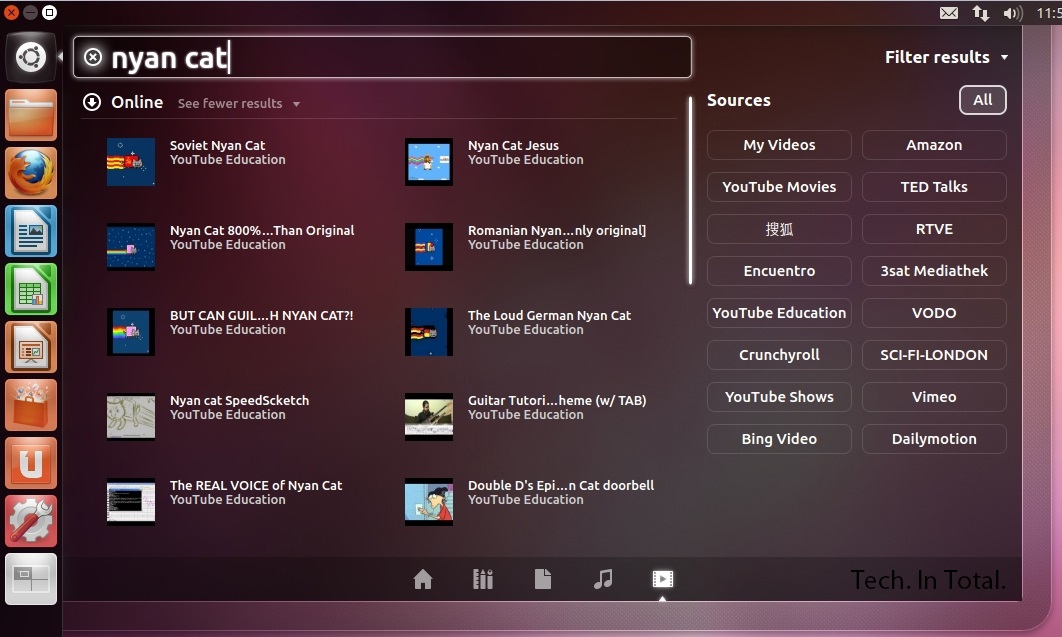Viewport: 1062px width, 637px height.
Task: Enable the Vimeo source filter
Action: 933,397
